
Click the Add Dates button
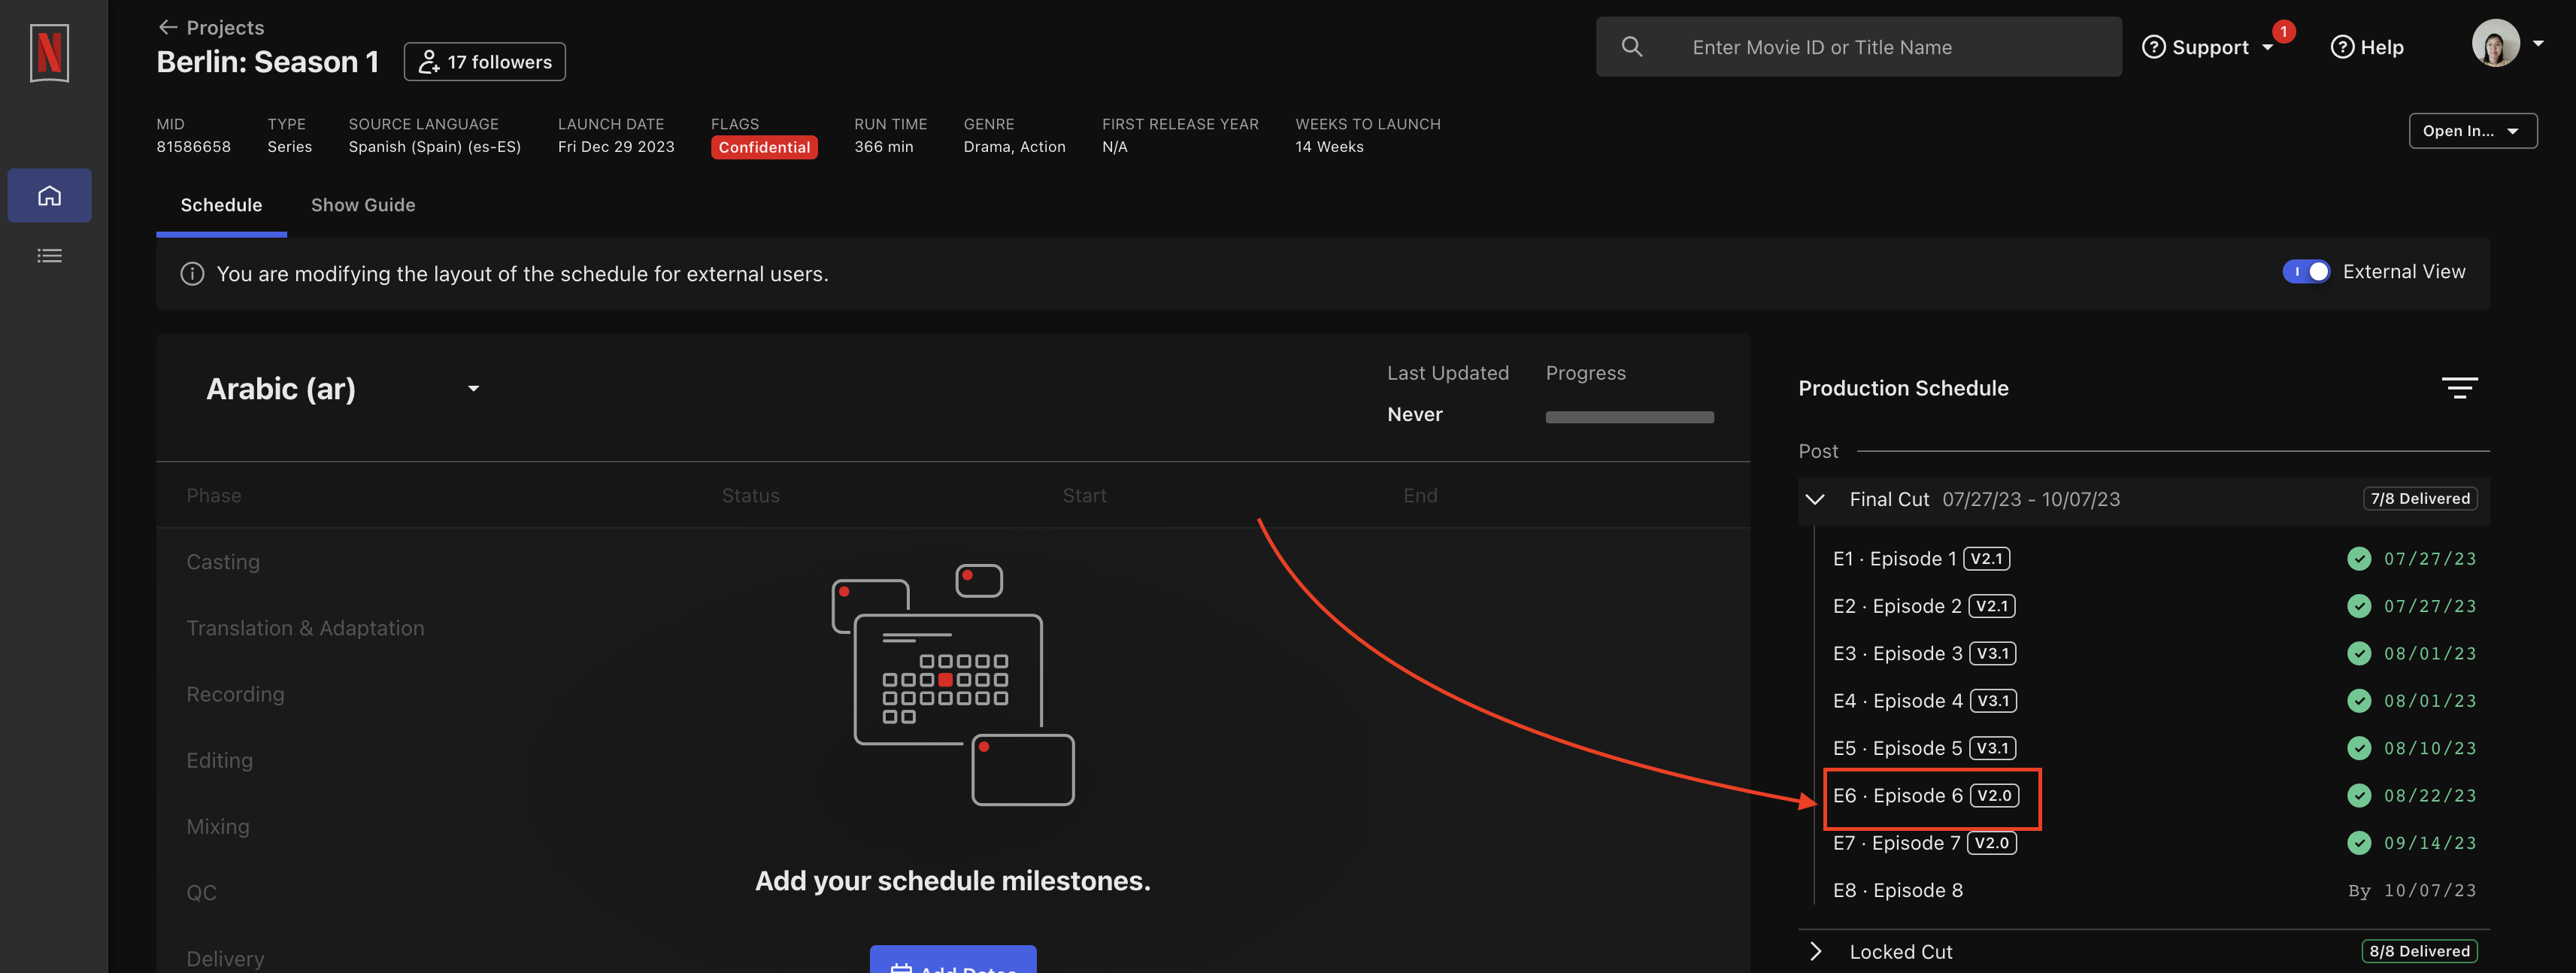[952, 960]
